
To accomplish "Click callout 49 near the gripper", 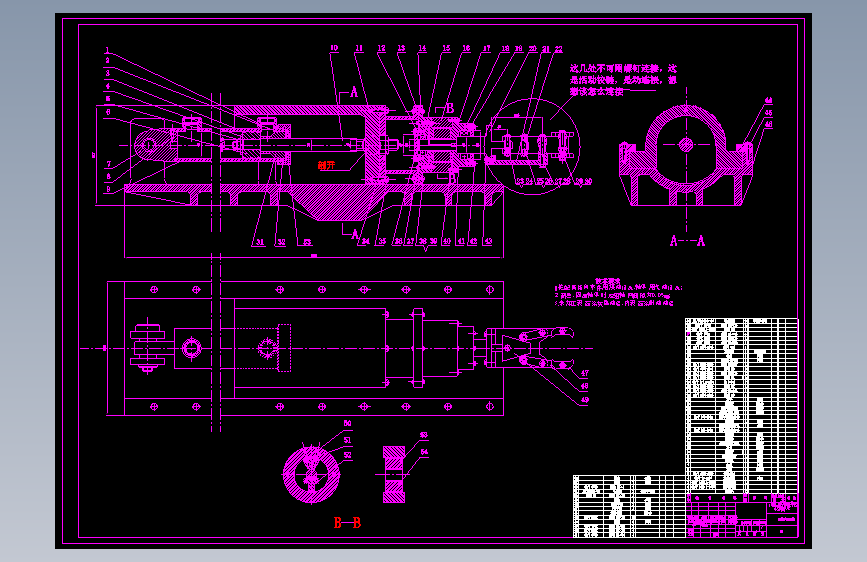I will [x=584, y=400].
